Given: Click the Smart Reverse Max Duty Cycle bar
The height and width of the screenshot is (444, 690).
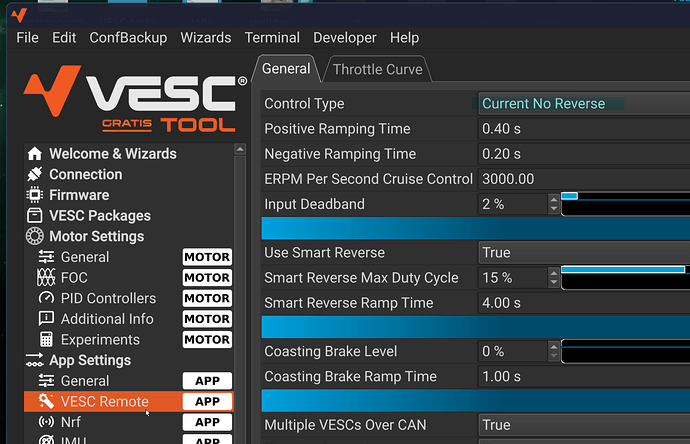Looking at the screenshot, I should coord(625,278).
